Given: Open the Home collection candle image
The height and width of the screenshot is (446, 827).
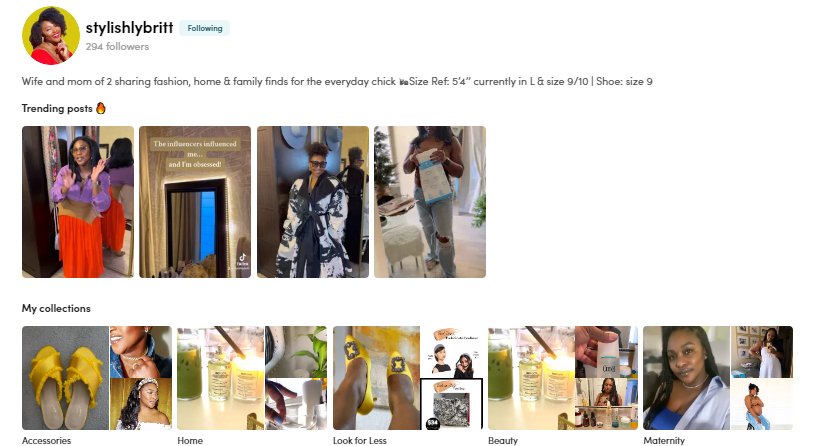Looking at the screenshot, I should [x=220, y=378].
